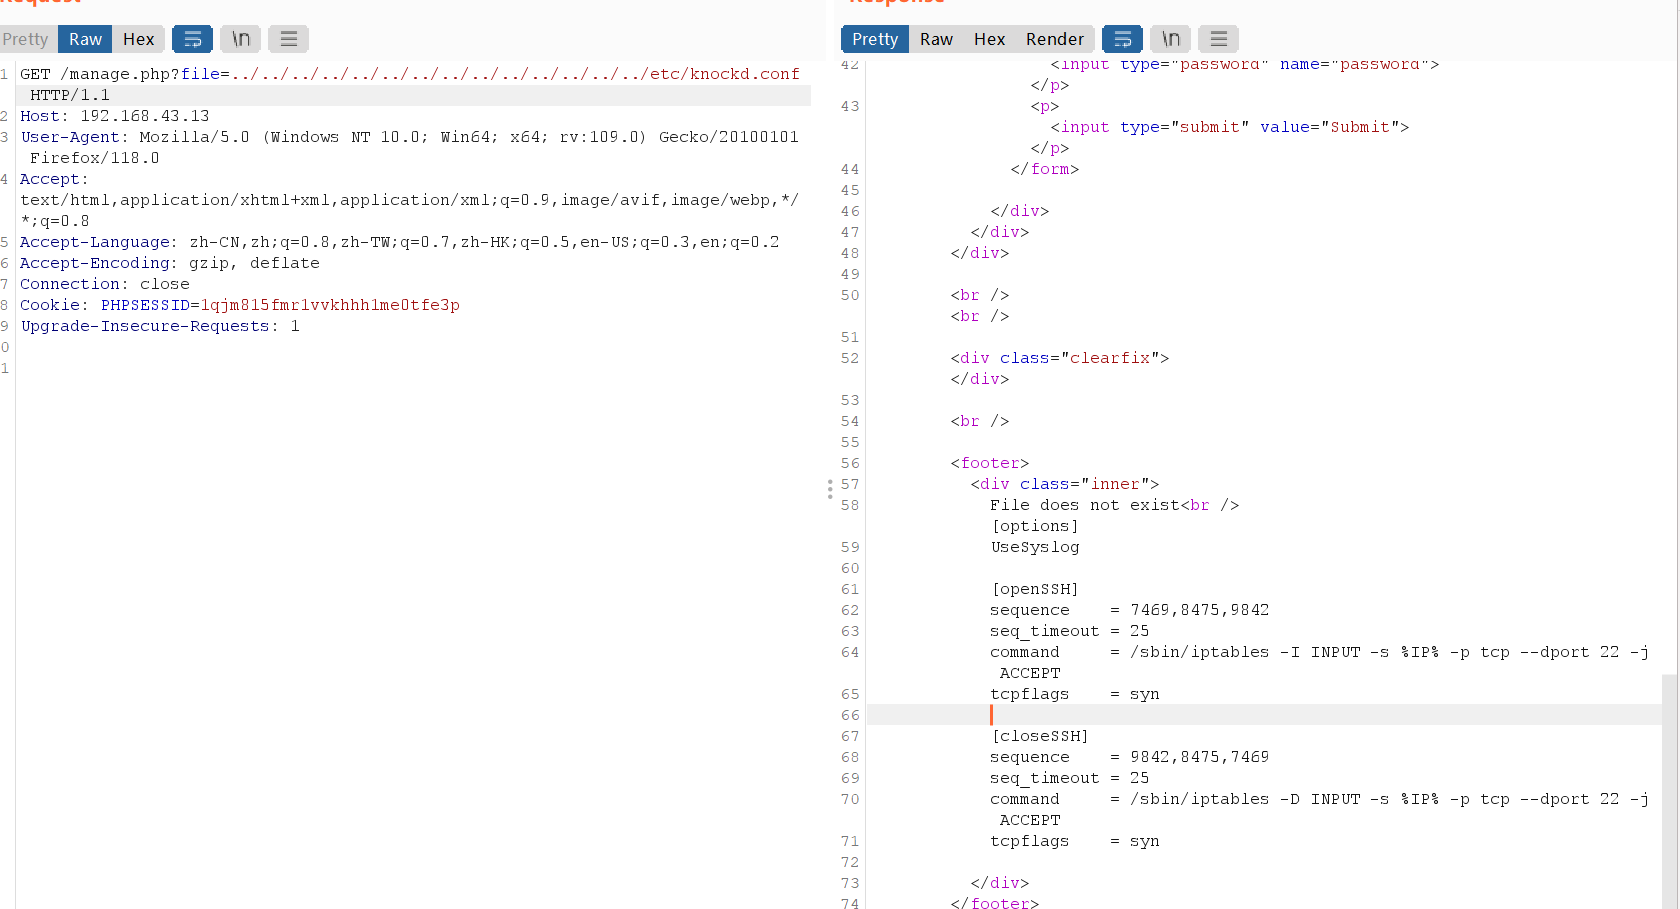This screenshot has width=1680, height=909.
Task: Click the Accept-Encoding: gzip, deflate line
Action: (170, 263)
